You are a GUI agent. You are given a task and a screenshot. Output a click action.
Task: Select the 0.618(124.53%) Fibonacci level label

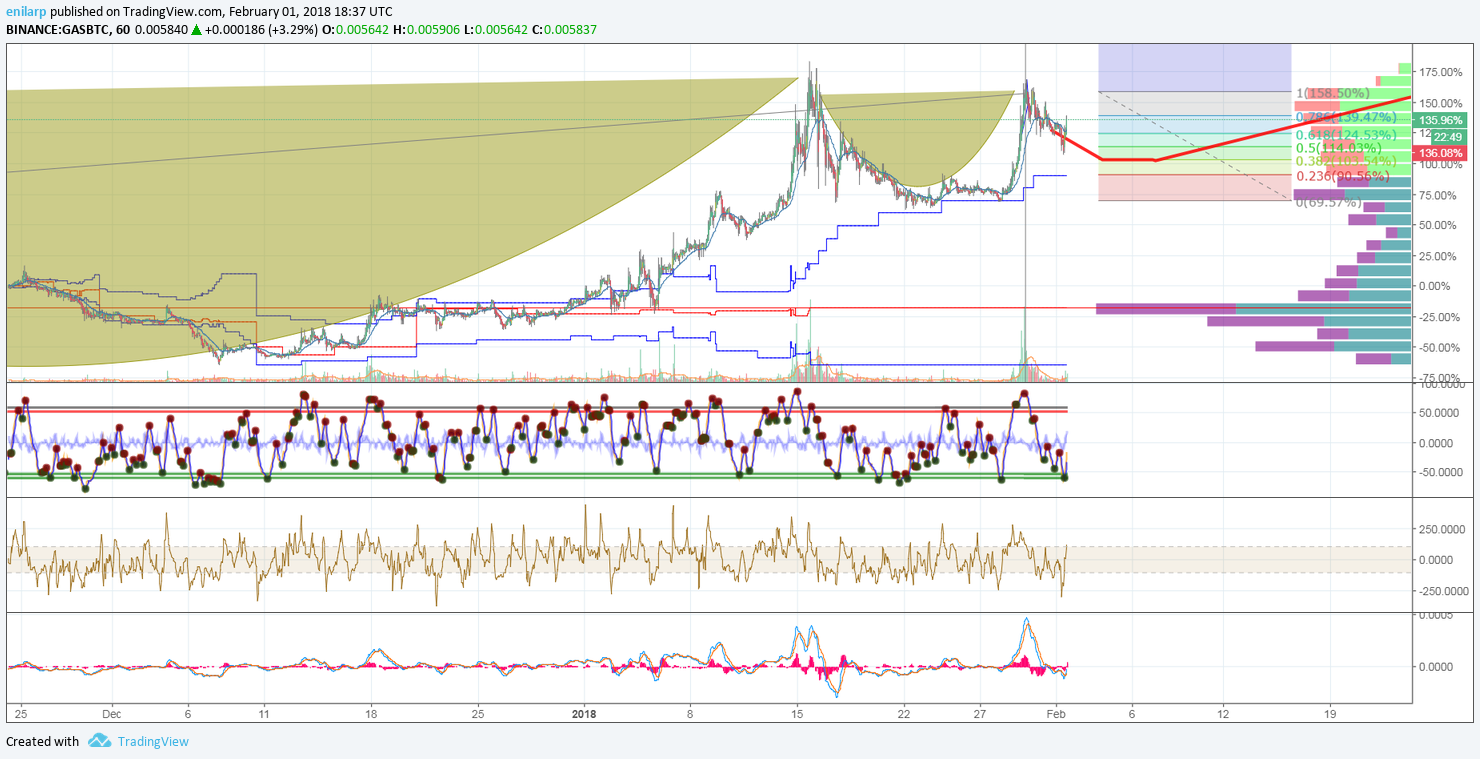(1346, 135)
